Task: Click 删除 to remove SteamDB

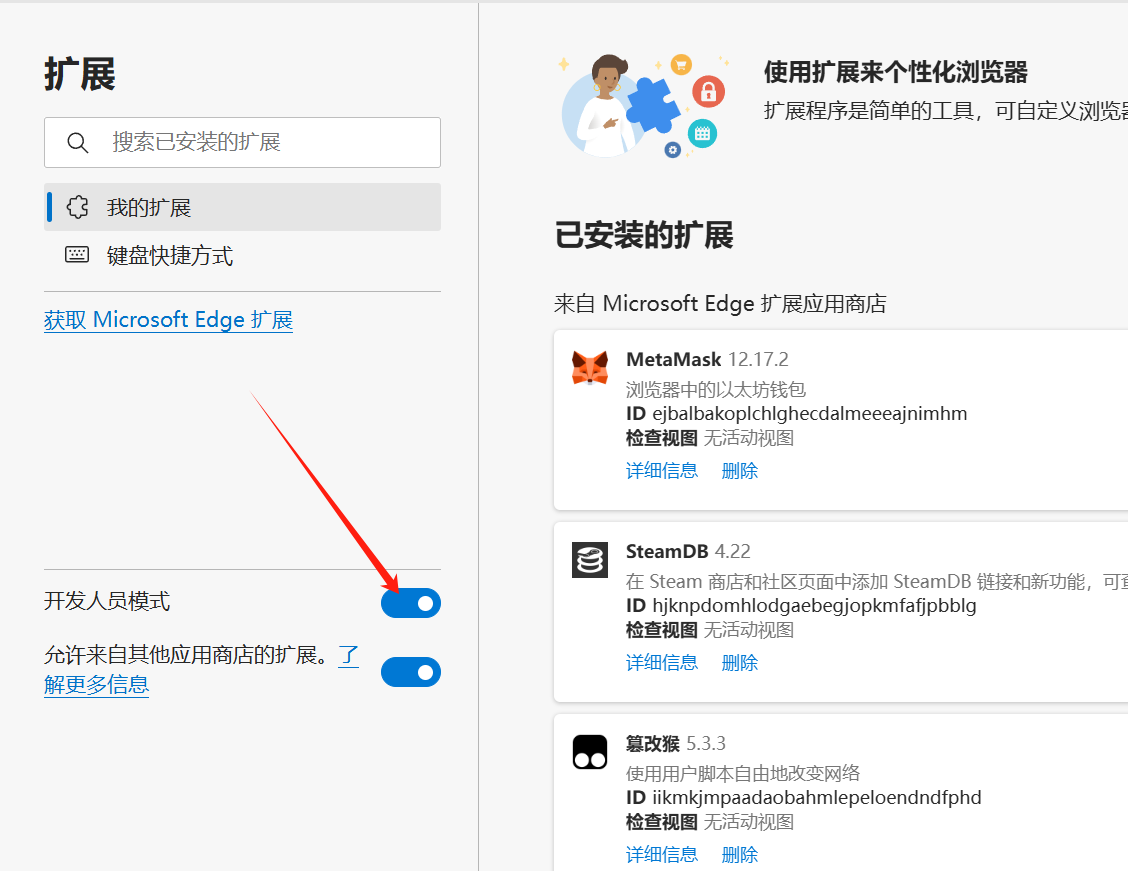Action: pyautogui.click(x=739, y=662)
